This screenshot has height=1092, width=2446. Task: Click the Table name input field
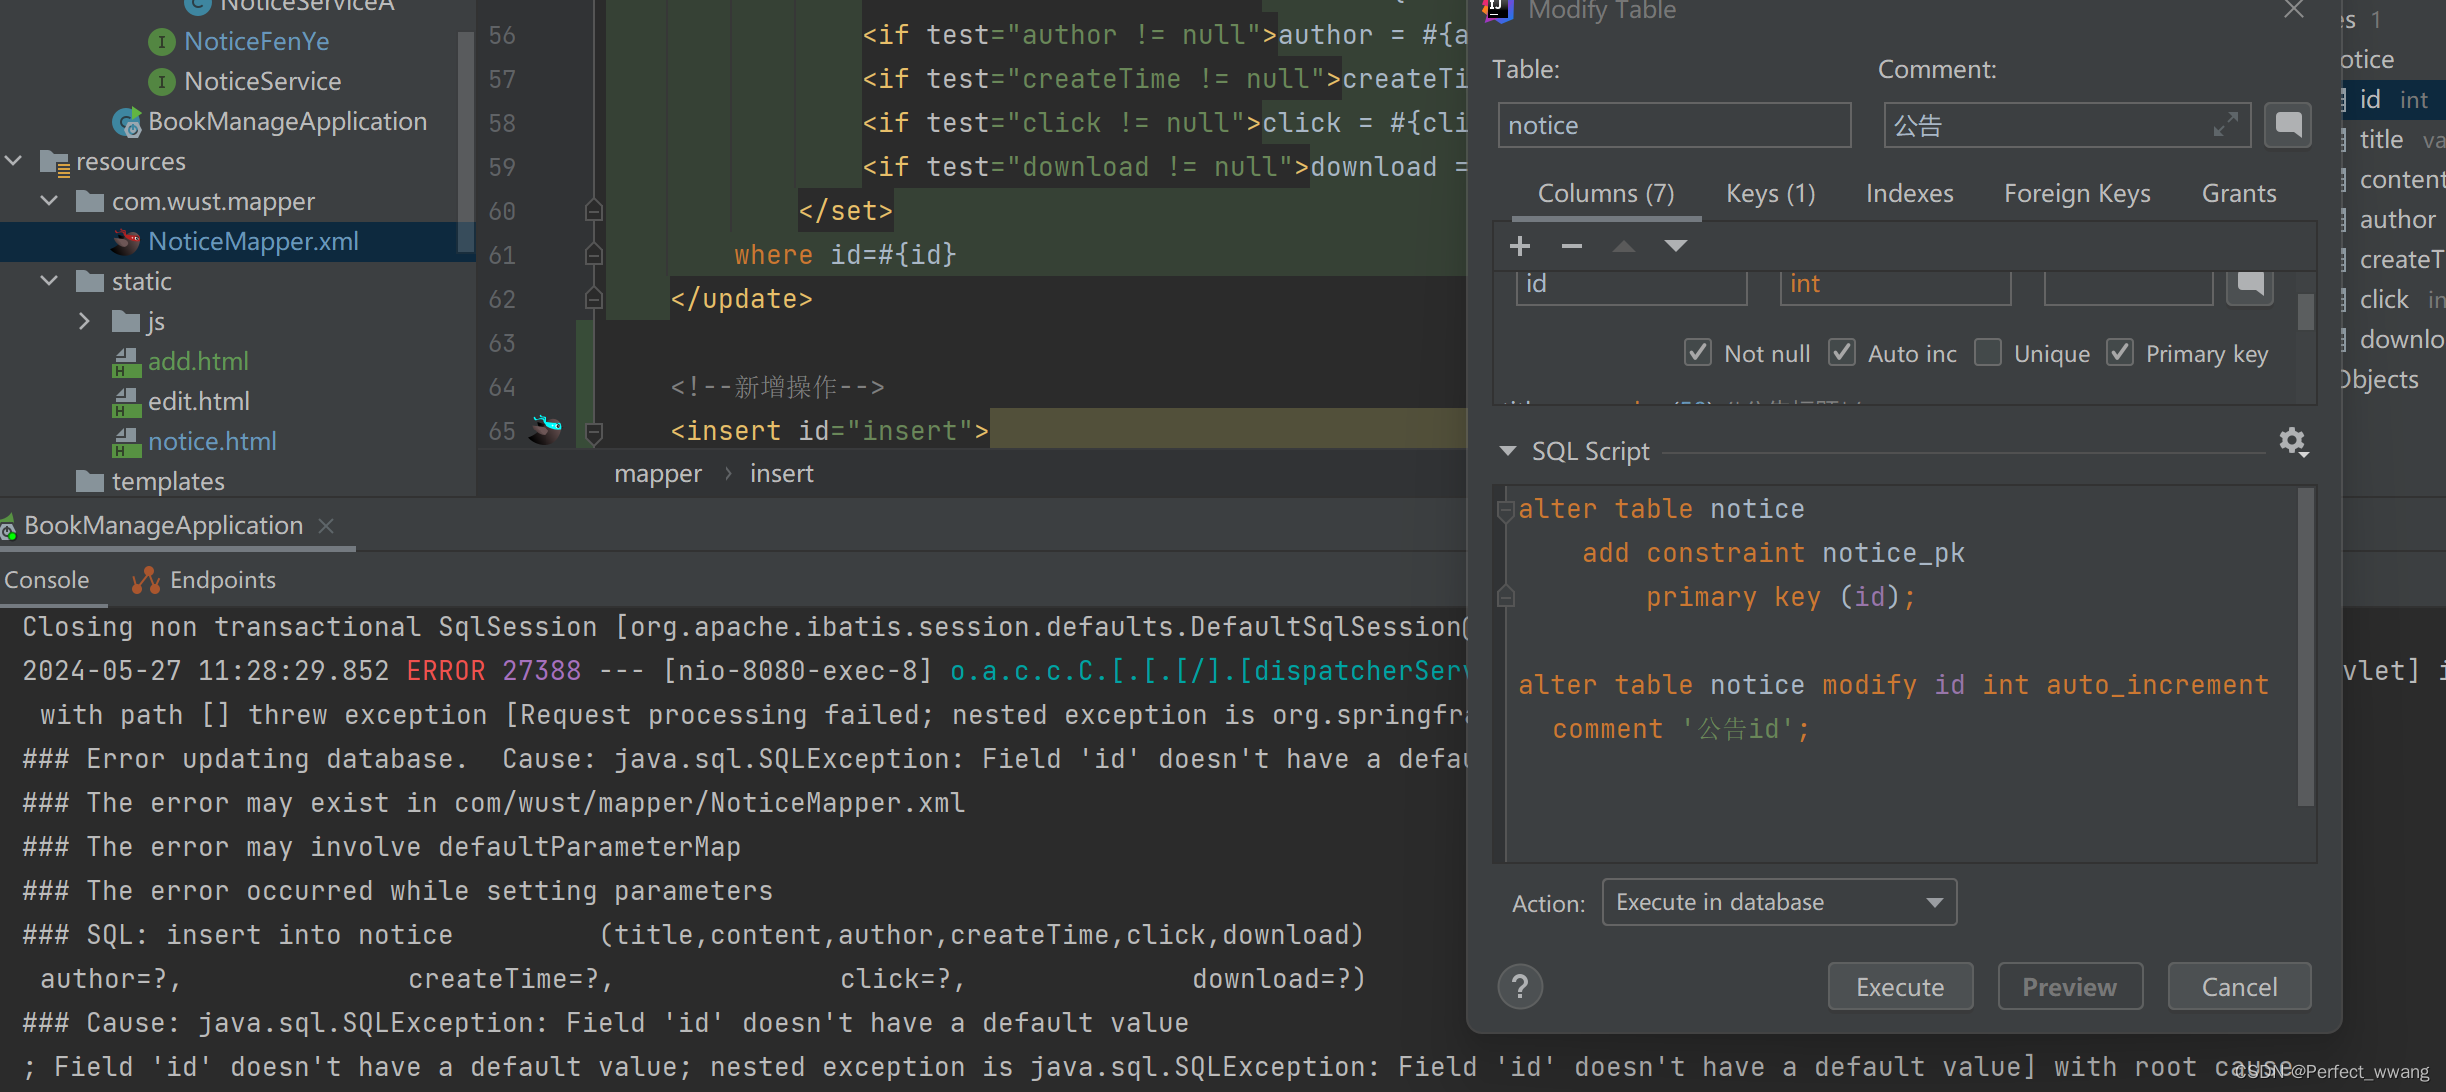pyautogui.click(x=1673, y=125)
